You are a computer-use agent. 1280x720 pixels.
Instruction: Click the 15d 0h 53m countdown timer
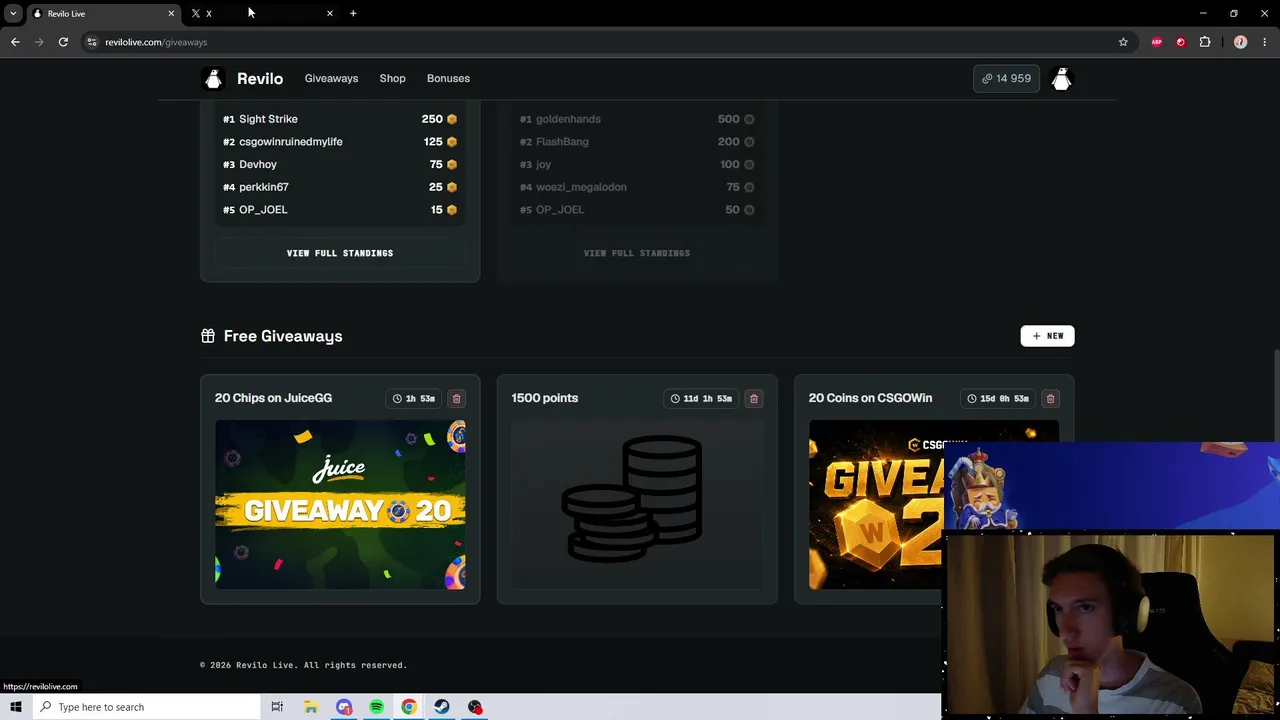[998, 399]
